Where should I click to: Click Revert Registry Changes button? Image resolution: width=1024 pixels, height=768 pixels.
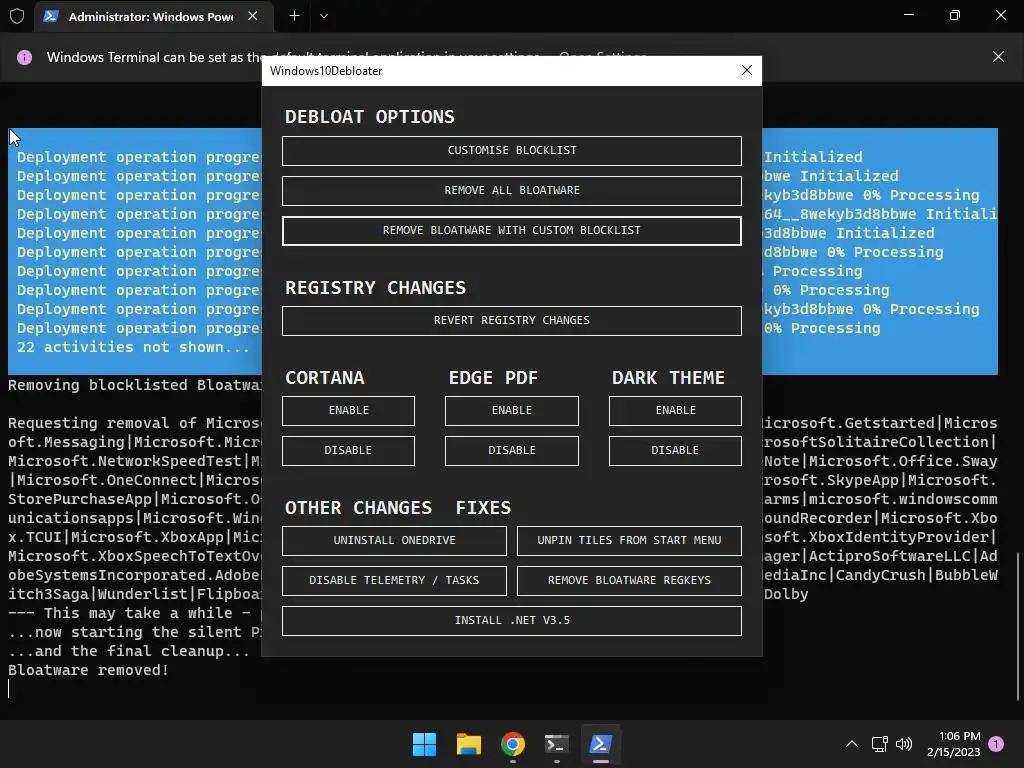click(511, 320)
